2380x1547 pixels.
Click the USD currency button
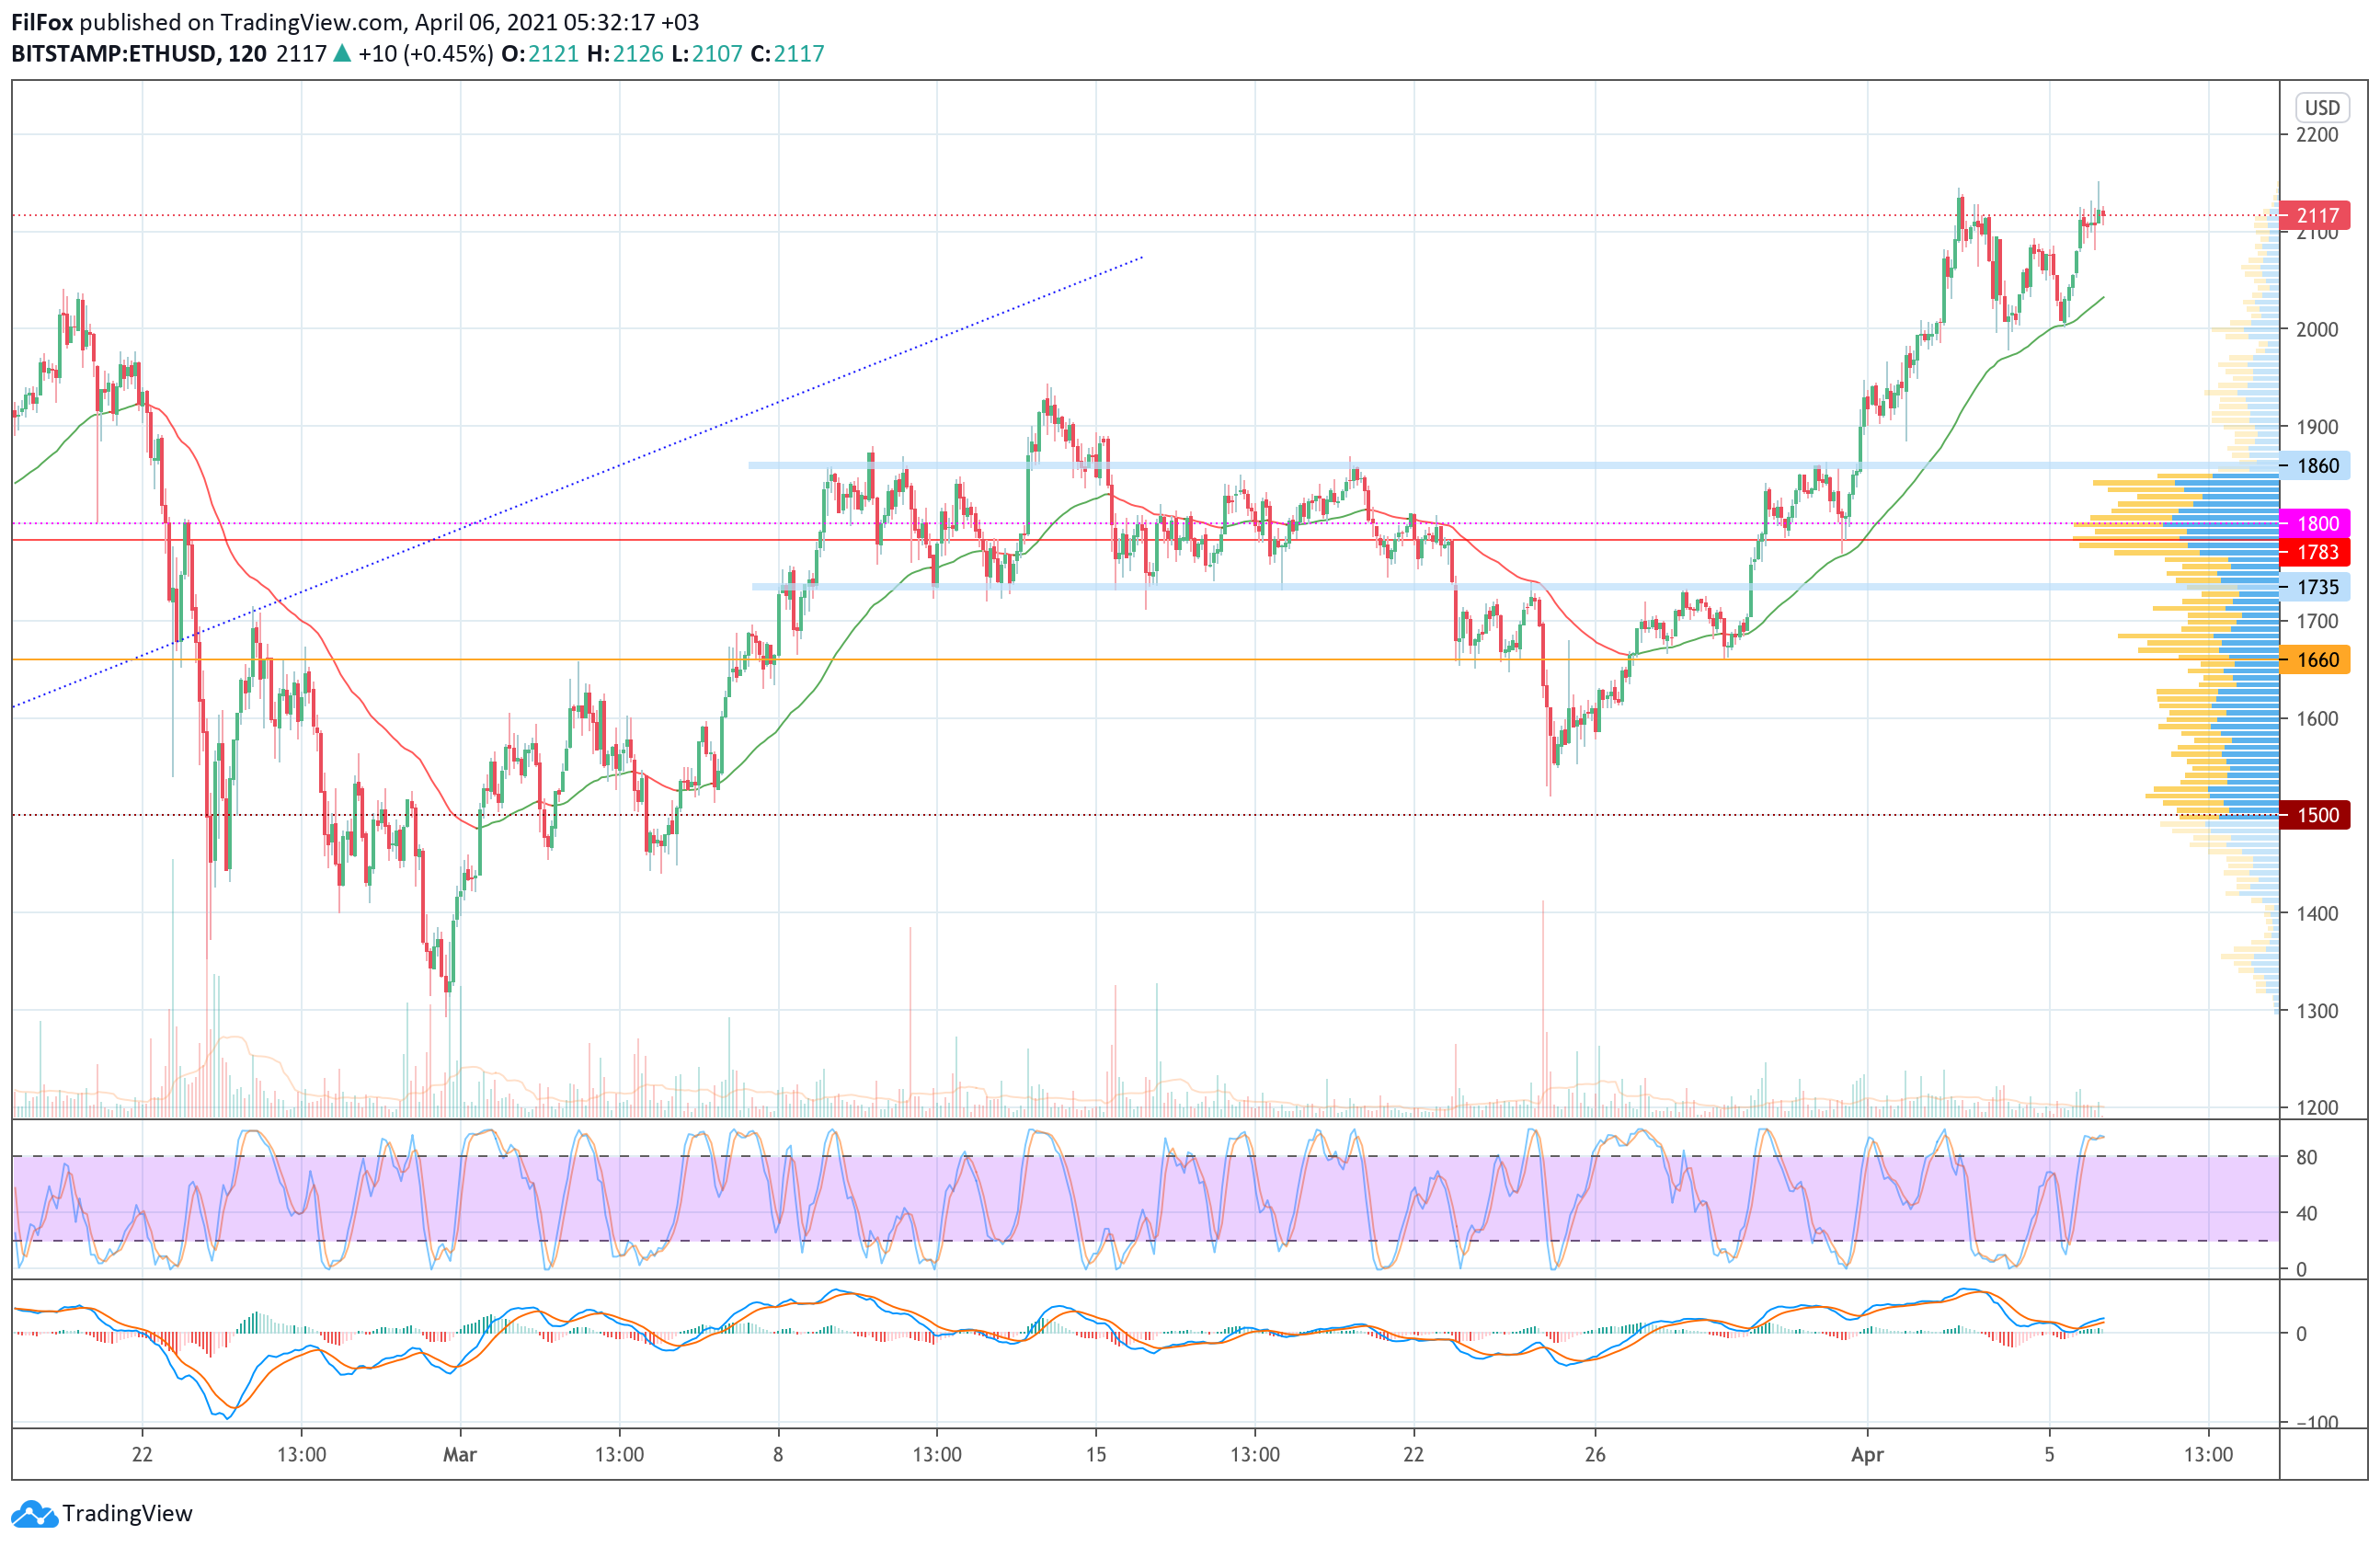click(x=2321, y=108)
